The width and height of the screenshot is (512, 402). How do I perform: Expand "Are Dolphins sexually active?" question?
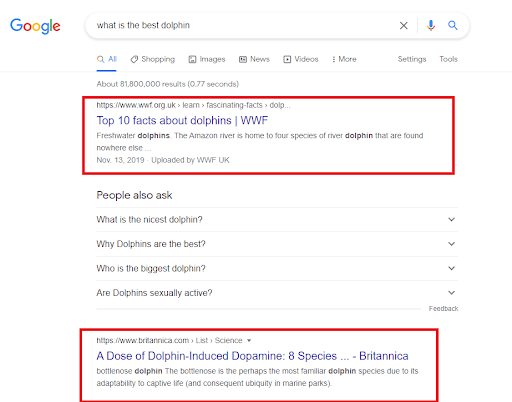(x=277, y=293)
